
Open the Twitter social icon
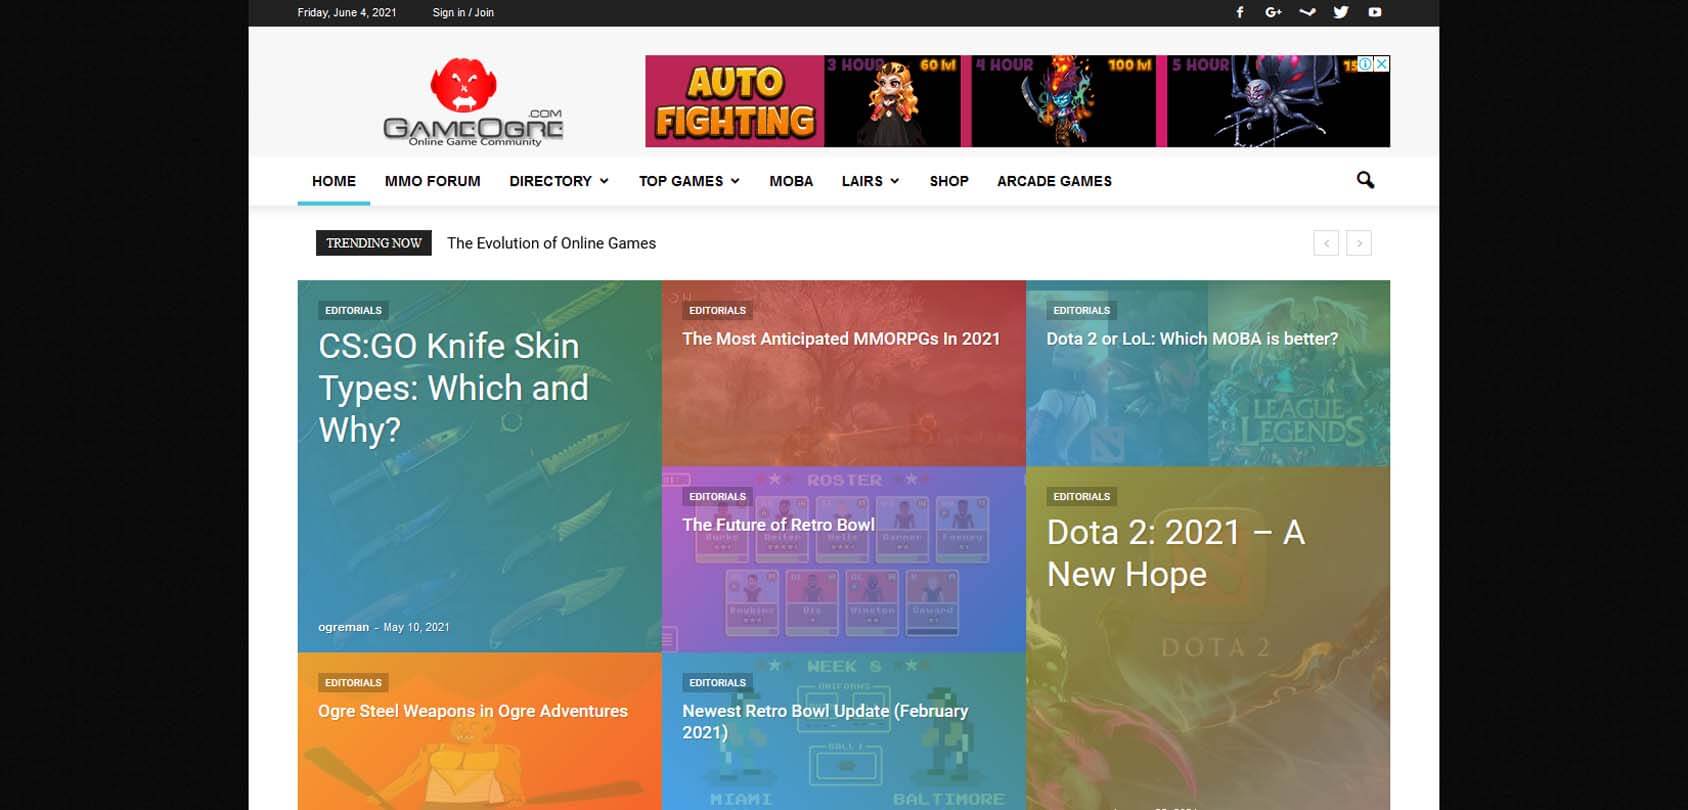(1341, 12)
